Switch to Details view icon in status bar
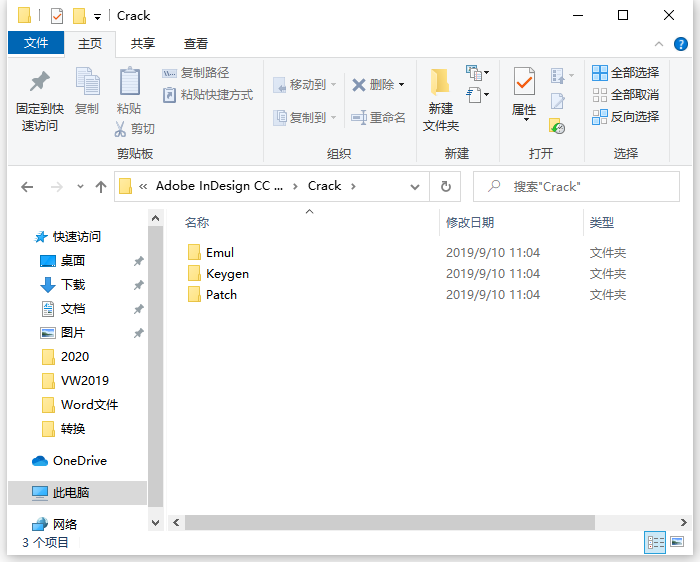The image size is (700, 562). coord(655,542)
